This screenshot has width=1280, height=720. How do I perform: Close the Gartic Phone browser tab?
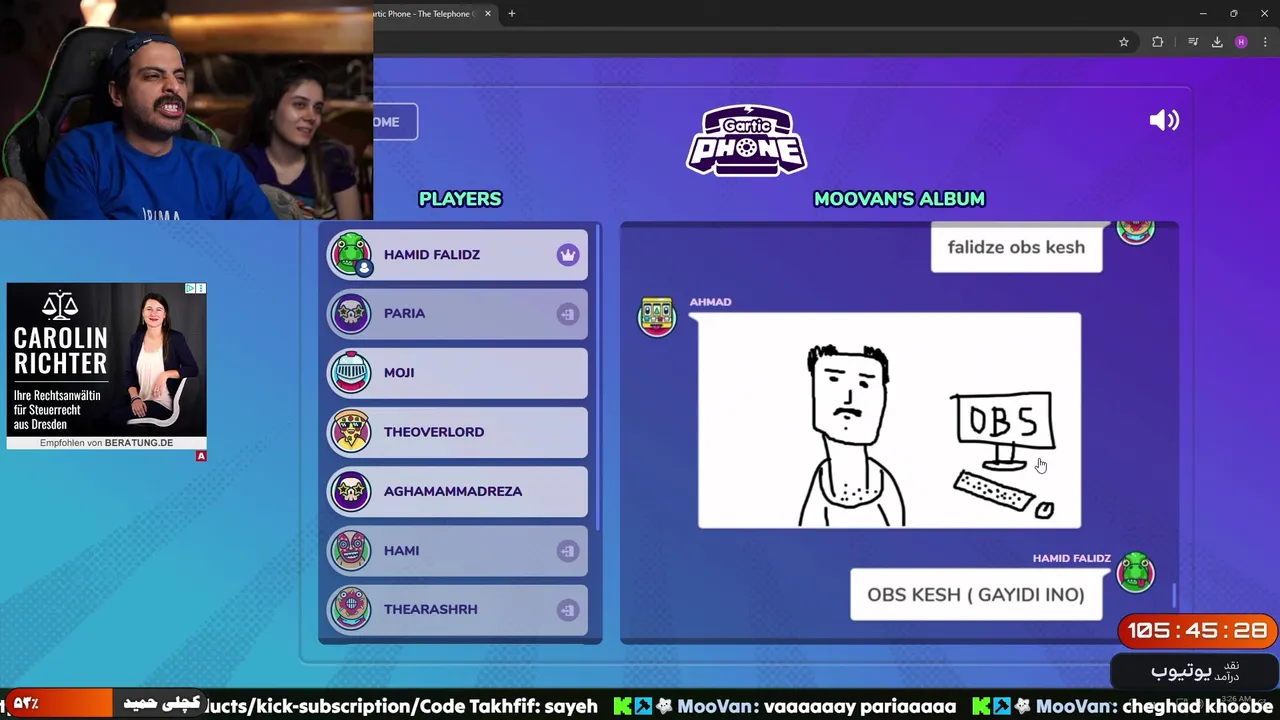488,14
